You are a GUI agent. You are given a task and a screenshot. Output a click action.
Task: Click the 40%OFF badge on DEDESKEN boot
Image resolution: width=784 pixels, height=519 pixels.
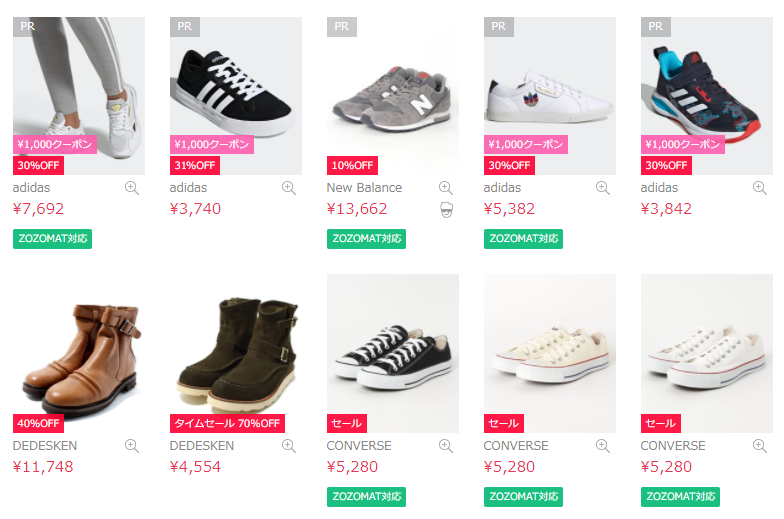click(x=37, y=423)
